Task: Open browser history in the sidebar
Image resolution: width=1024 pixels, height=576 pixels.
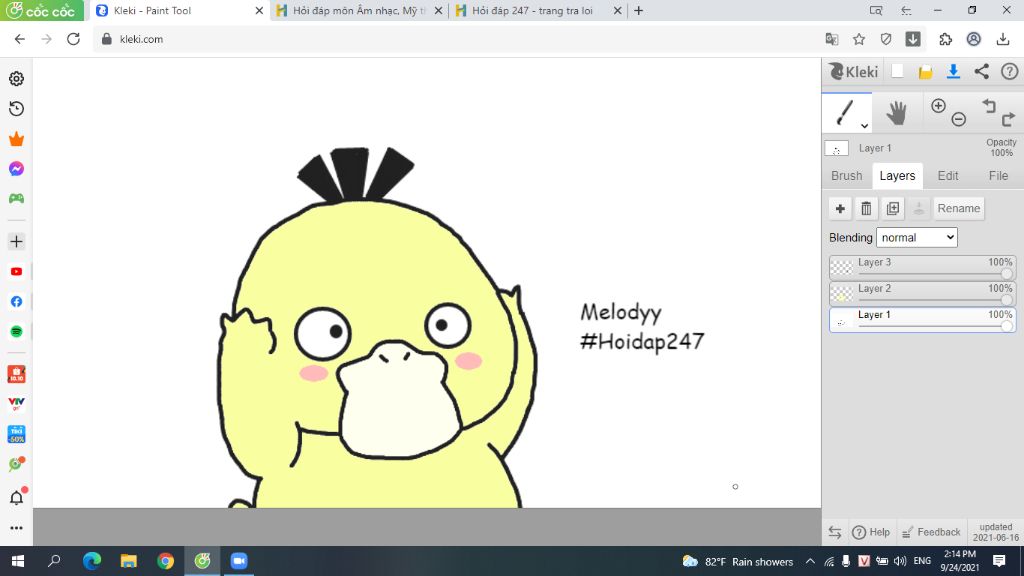Action: pos(16,108)
